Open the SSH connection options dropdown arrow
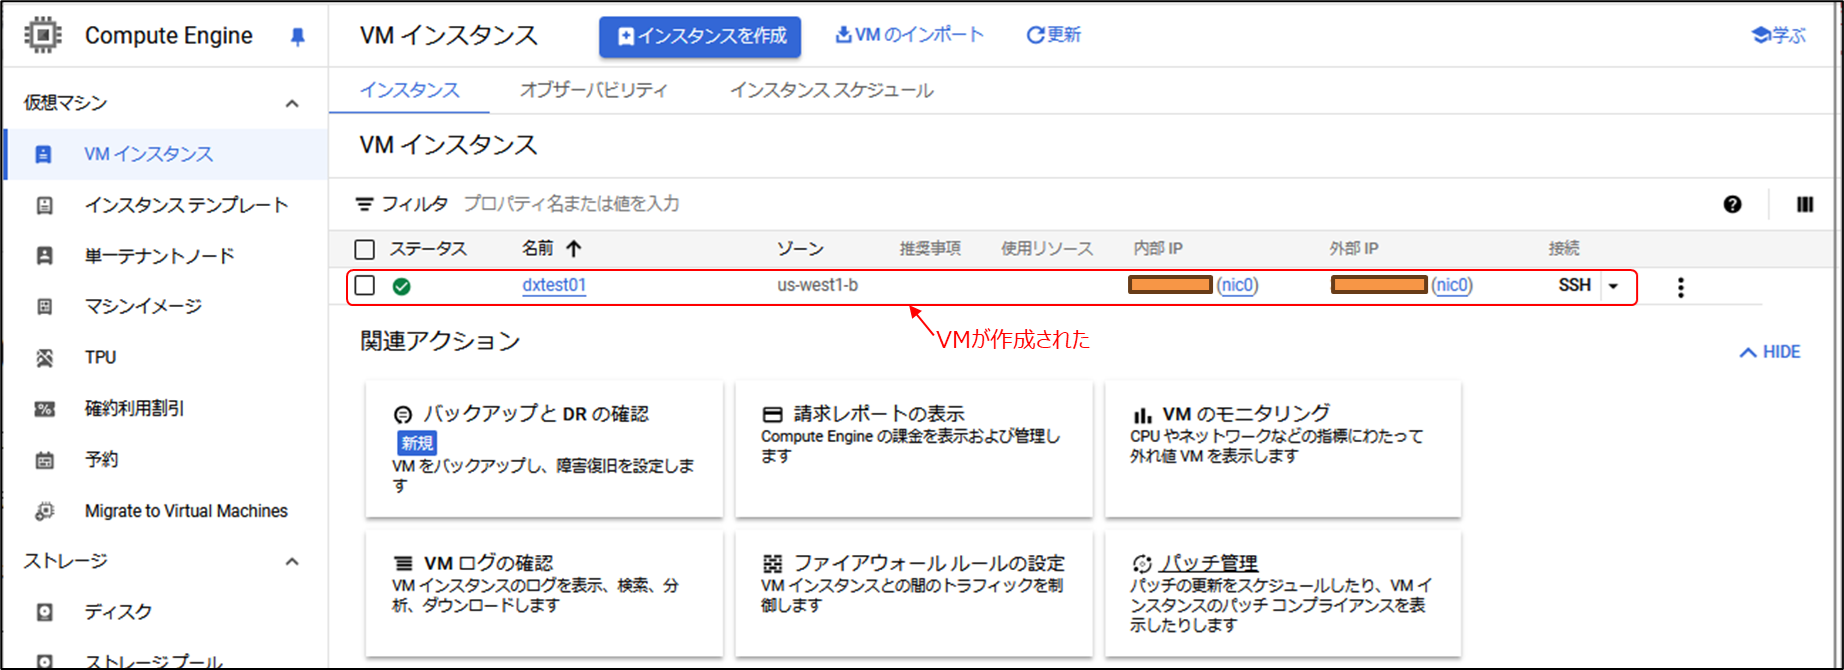The width and height of the screenshot is (1844, 670). coord(1613,286)
